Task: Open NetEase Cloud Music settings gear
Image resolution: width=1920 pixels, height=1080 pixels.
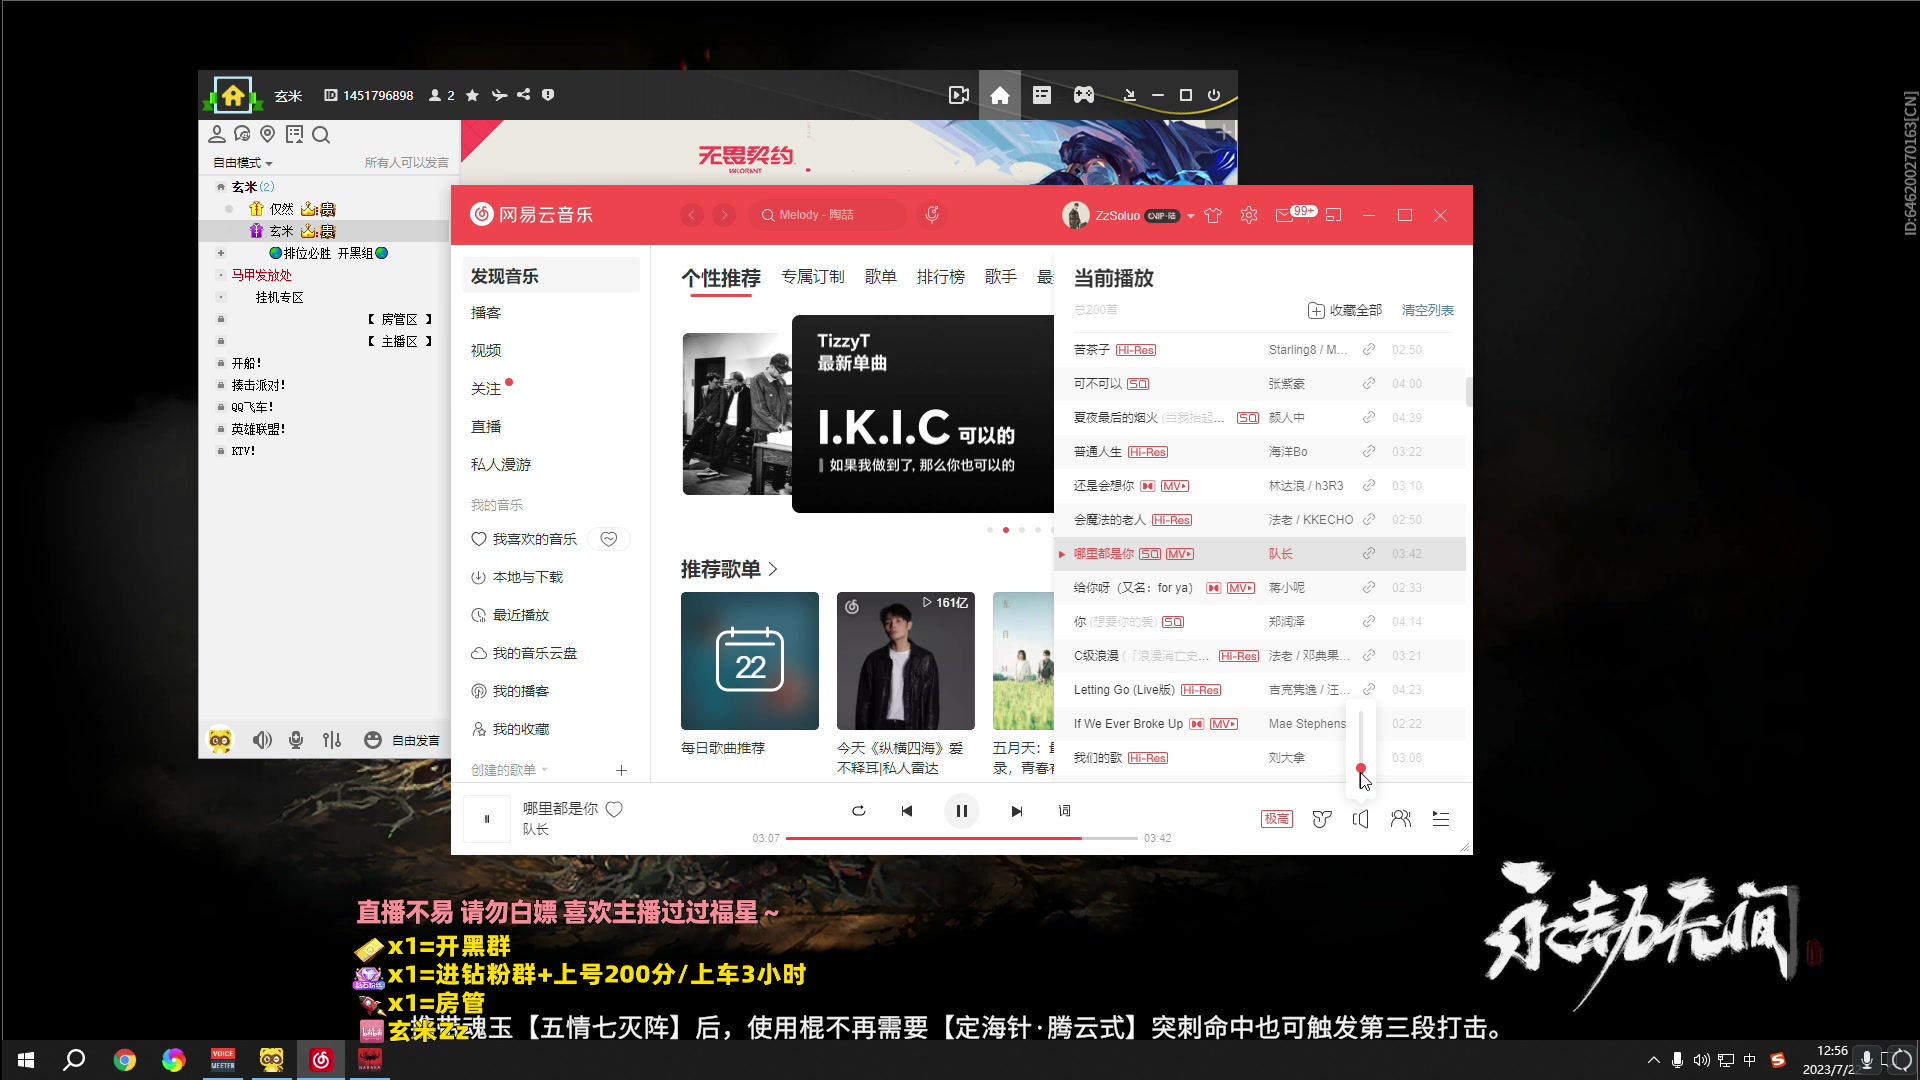Action: 1249,215
